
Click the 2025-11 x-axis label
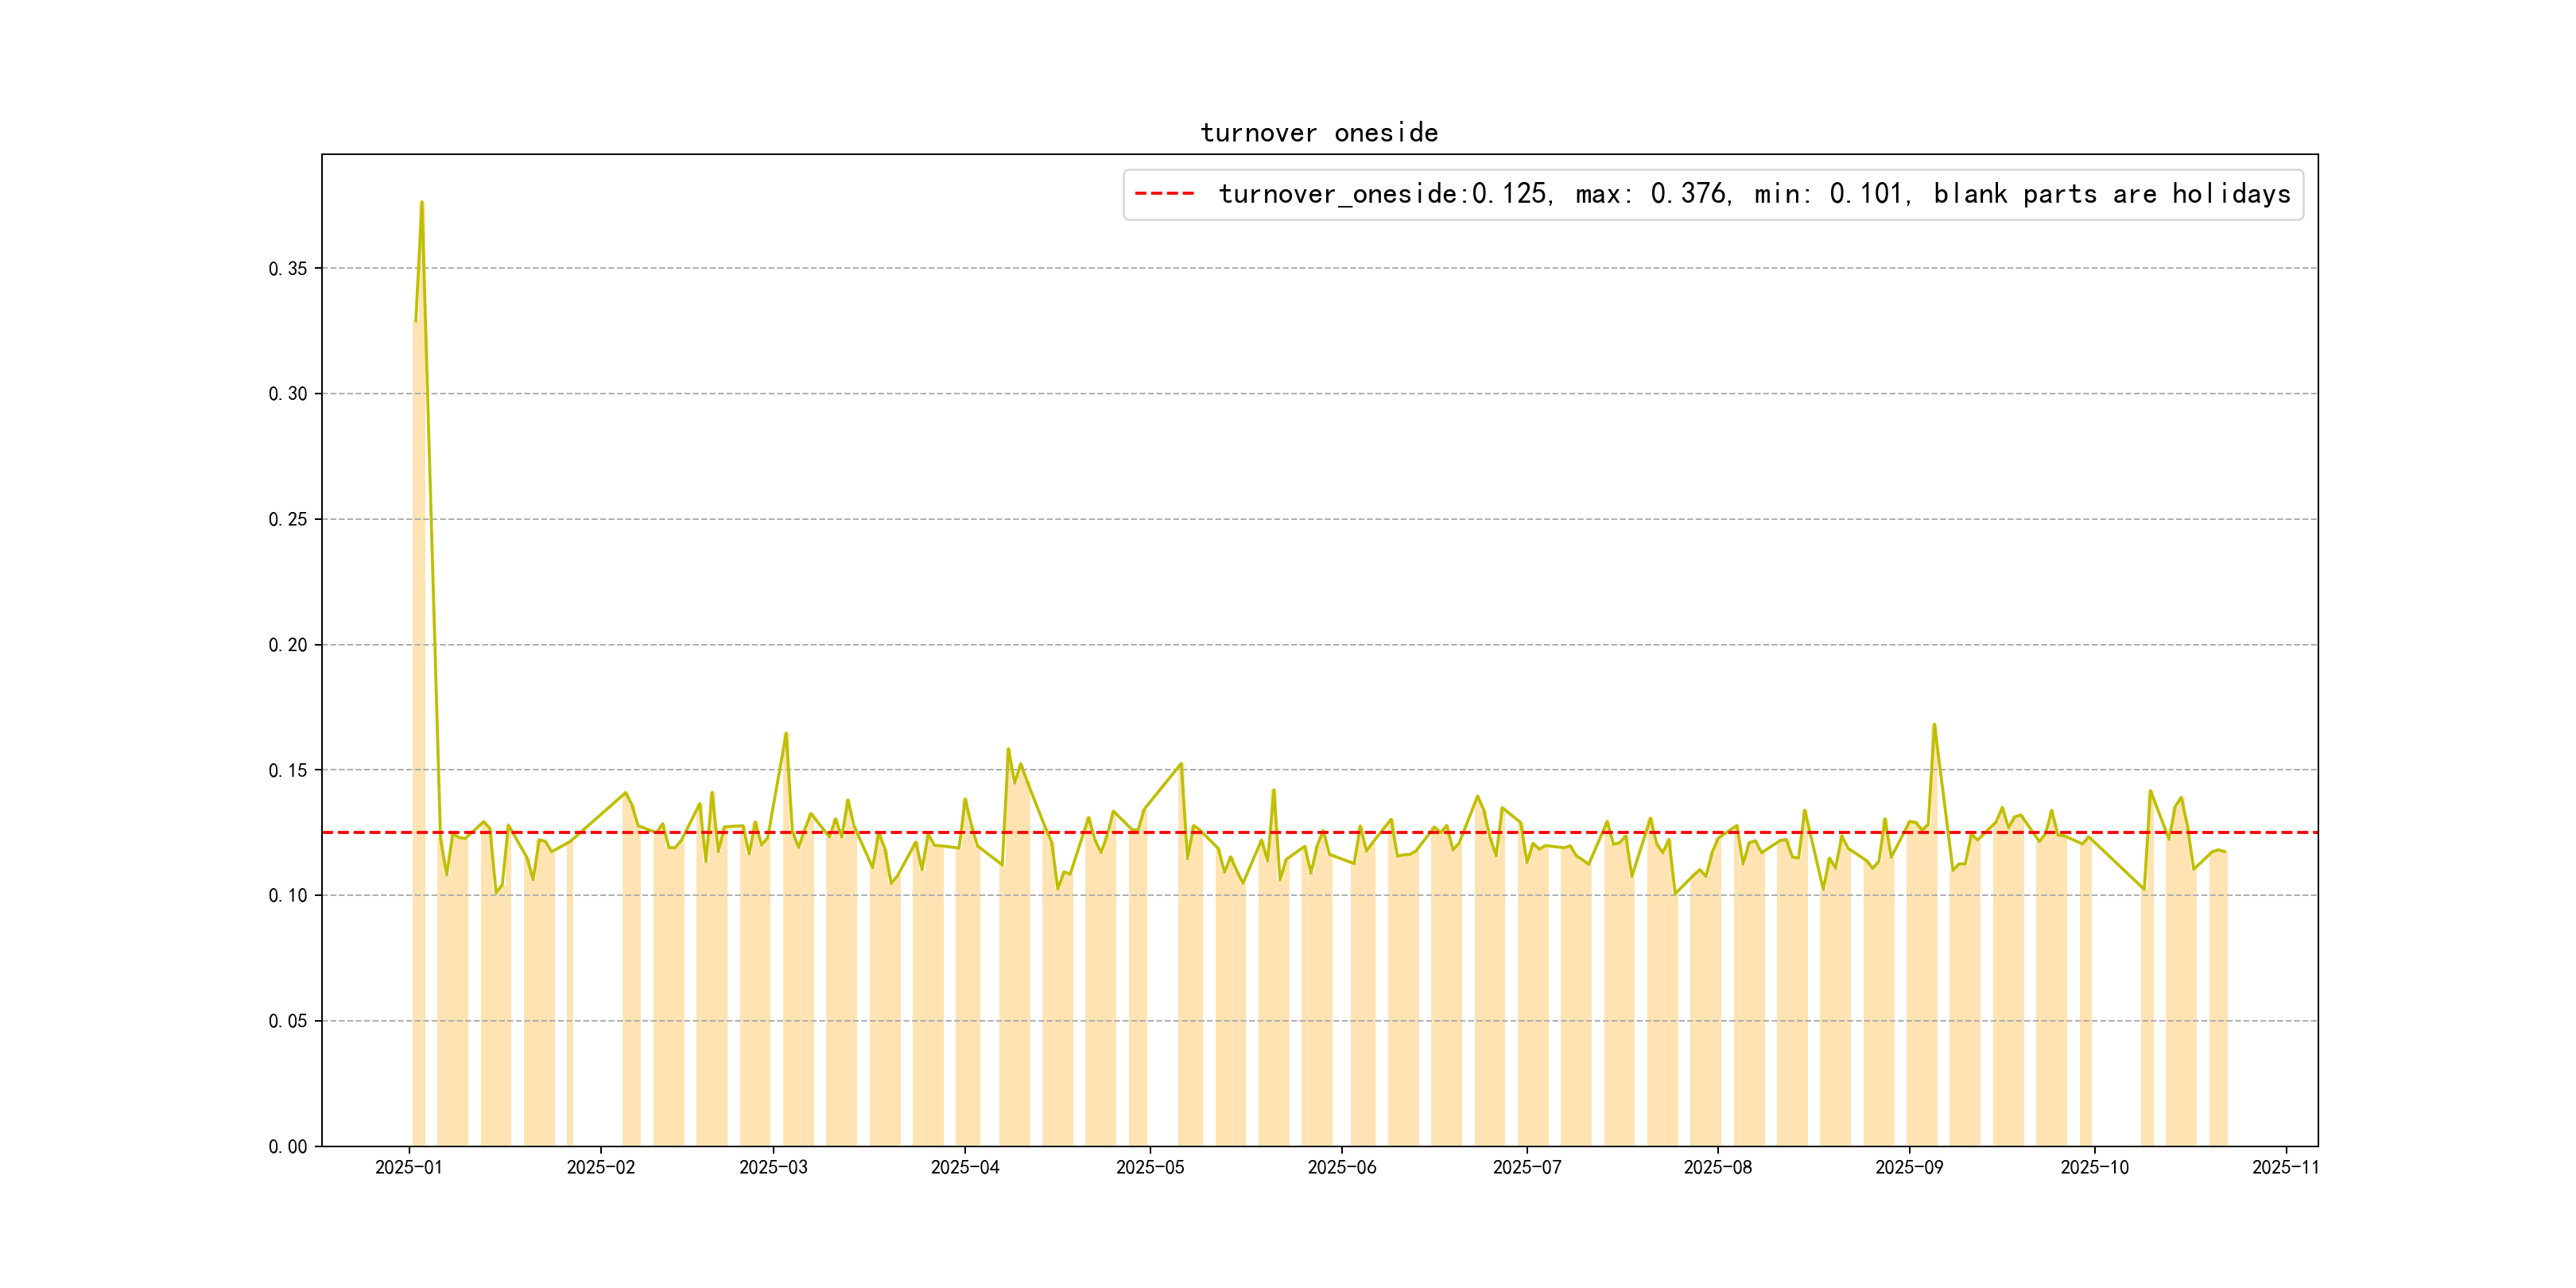pos(2285,1167)
